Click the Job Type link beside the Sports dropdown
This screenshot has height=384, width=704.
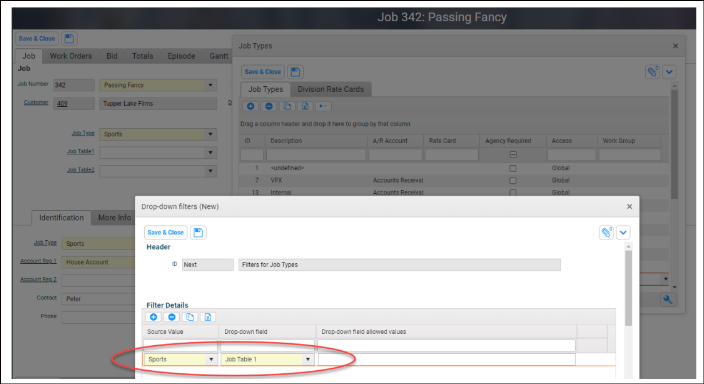(83, 133)
